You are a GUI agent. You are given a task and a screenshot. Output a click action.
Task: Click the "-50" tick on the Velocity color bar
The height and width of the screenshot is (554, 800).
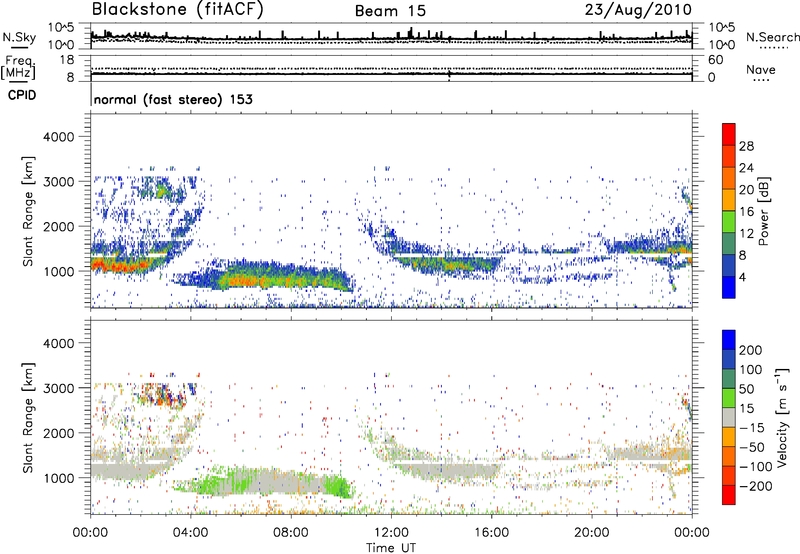click(752, 447)
